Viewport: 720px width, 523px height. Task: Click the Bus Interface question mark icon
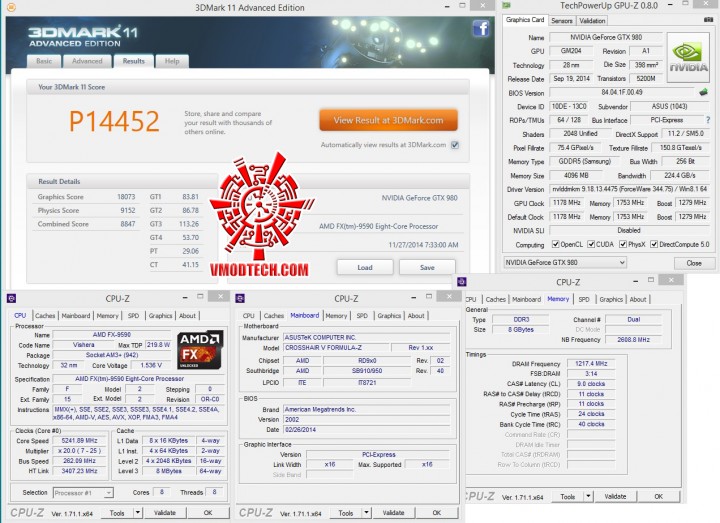click(708, 120)
